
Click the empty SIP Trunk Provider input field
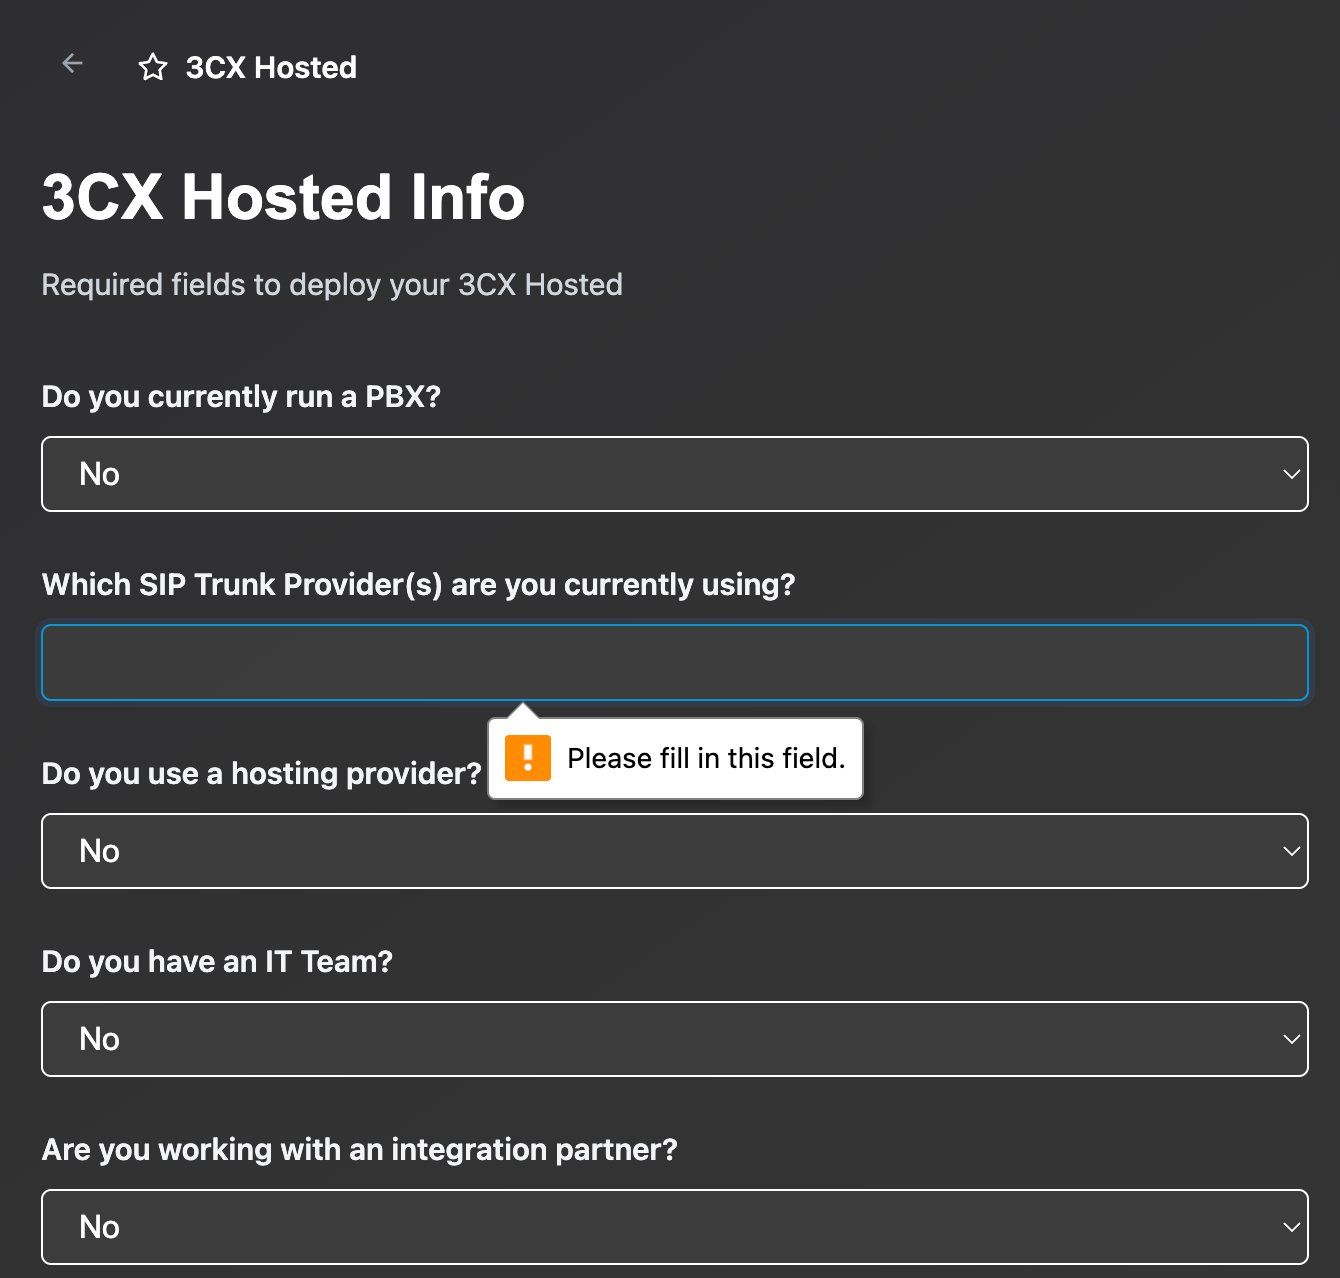(x=674, y=662)
